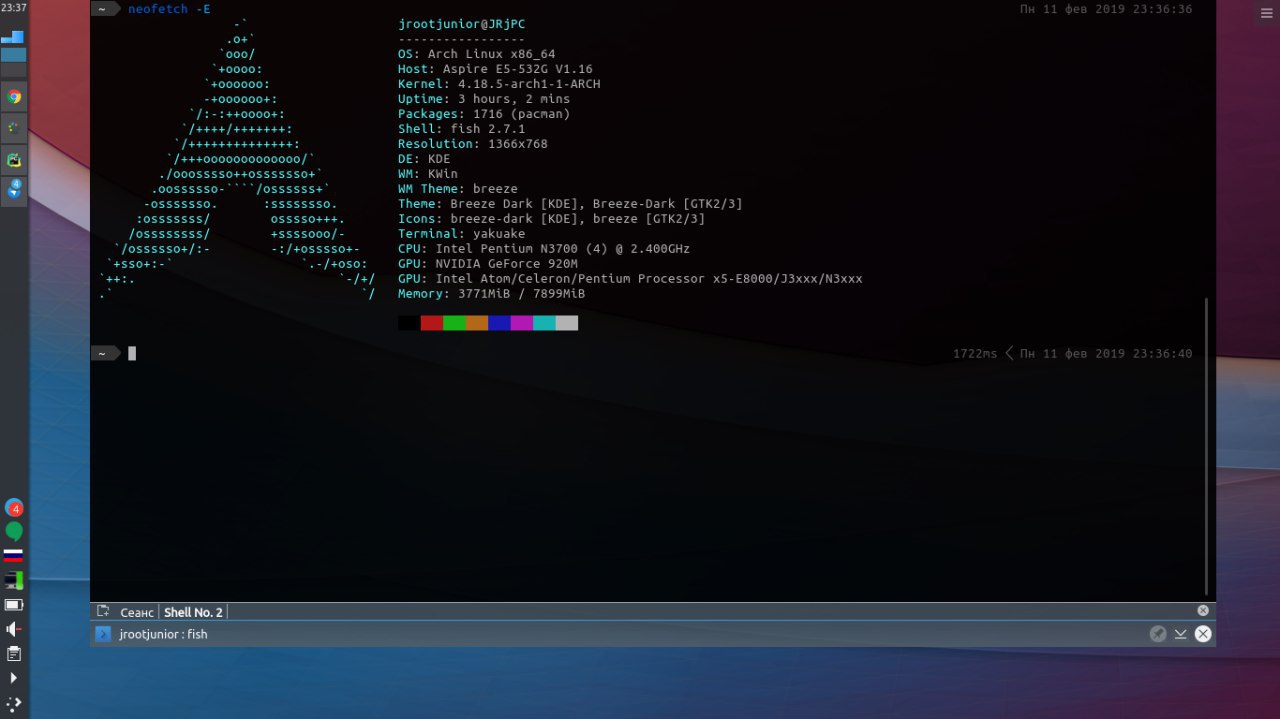Click the 'WM Theme: breeze' line
Screen dimensions: 1280x719
click(x=458, y=189)
